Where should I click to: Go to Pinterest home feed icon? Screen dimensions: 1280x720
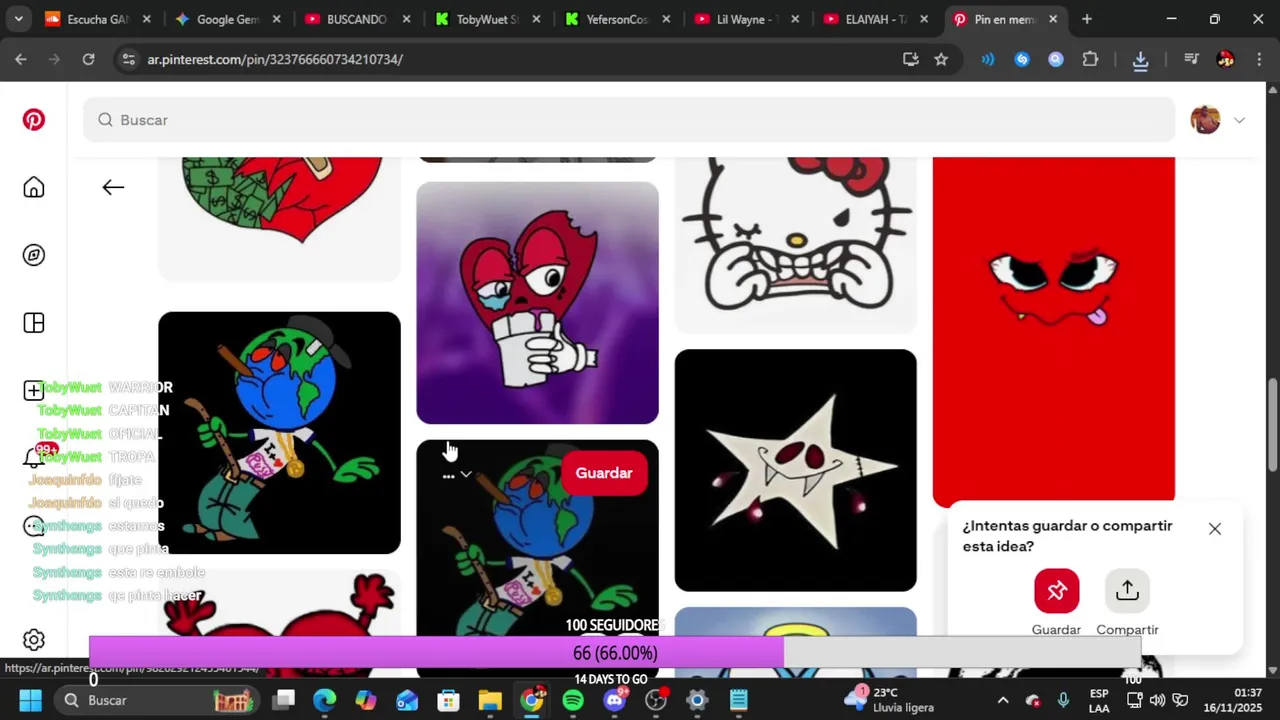pyautogui.click(x=34, y=187)
